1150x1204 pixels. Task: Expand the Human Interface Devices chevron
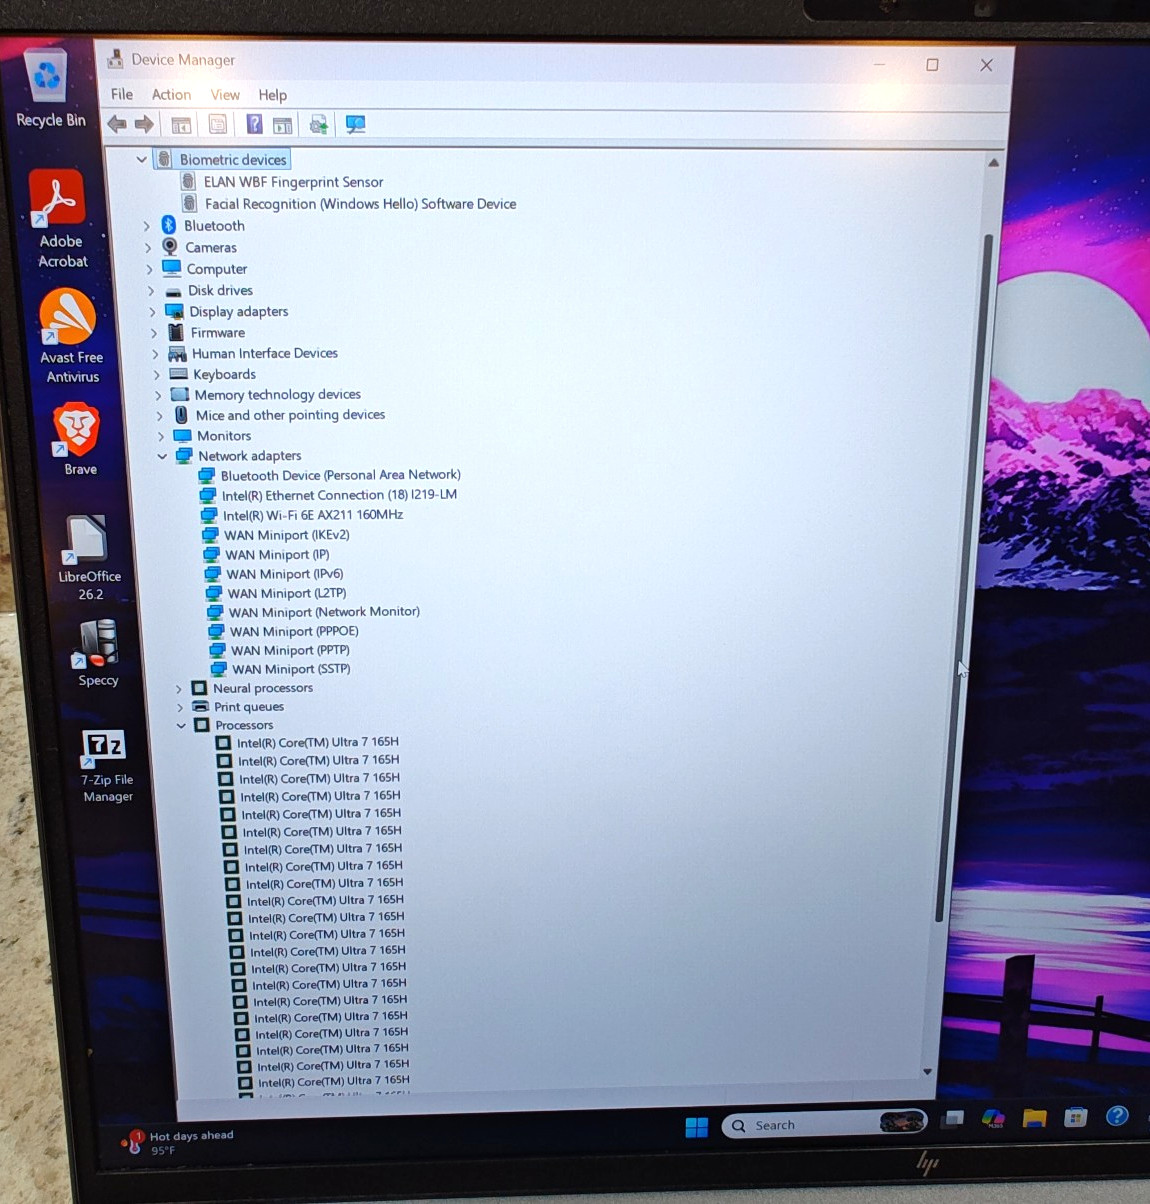[x=155, y=354]
